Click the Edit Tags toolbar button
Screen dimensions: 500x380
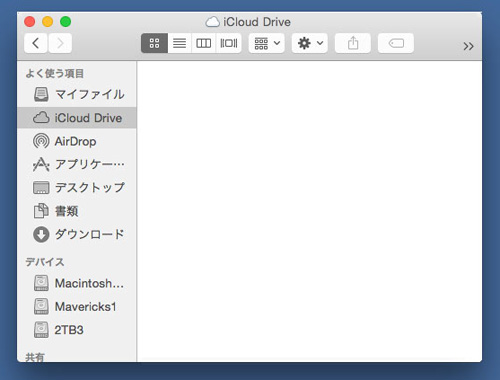coord(396,43)
